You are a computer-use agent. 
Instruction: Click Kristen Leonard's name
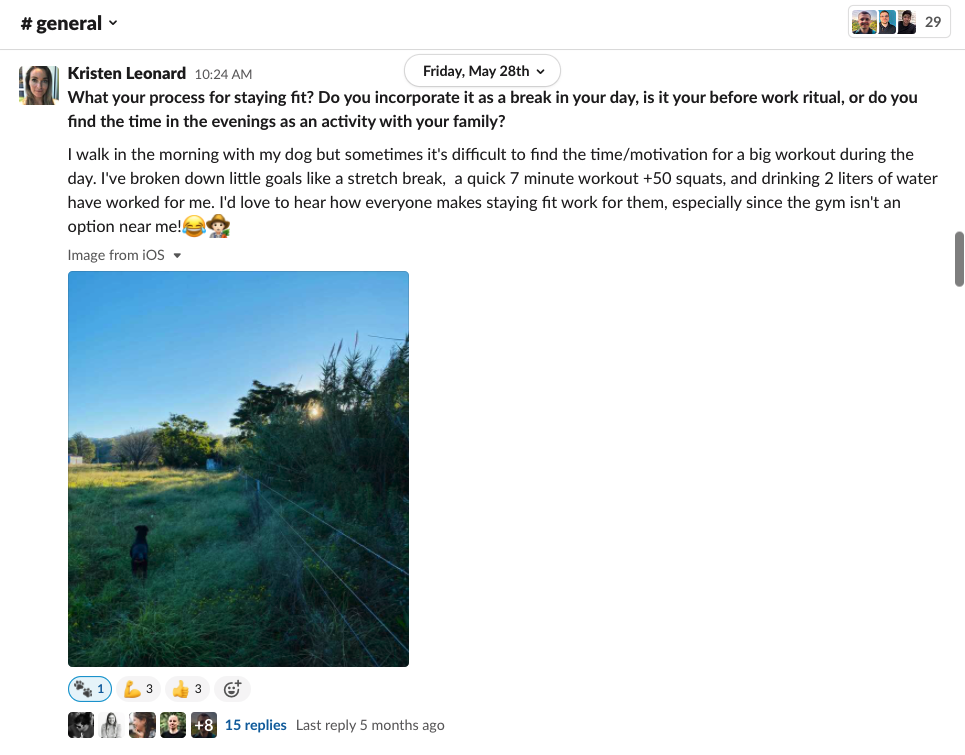127,73
